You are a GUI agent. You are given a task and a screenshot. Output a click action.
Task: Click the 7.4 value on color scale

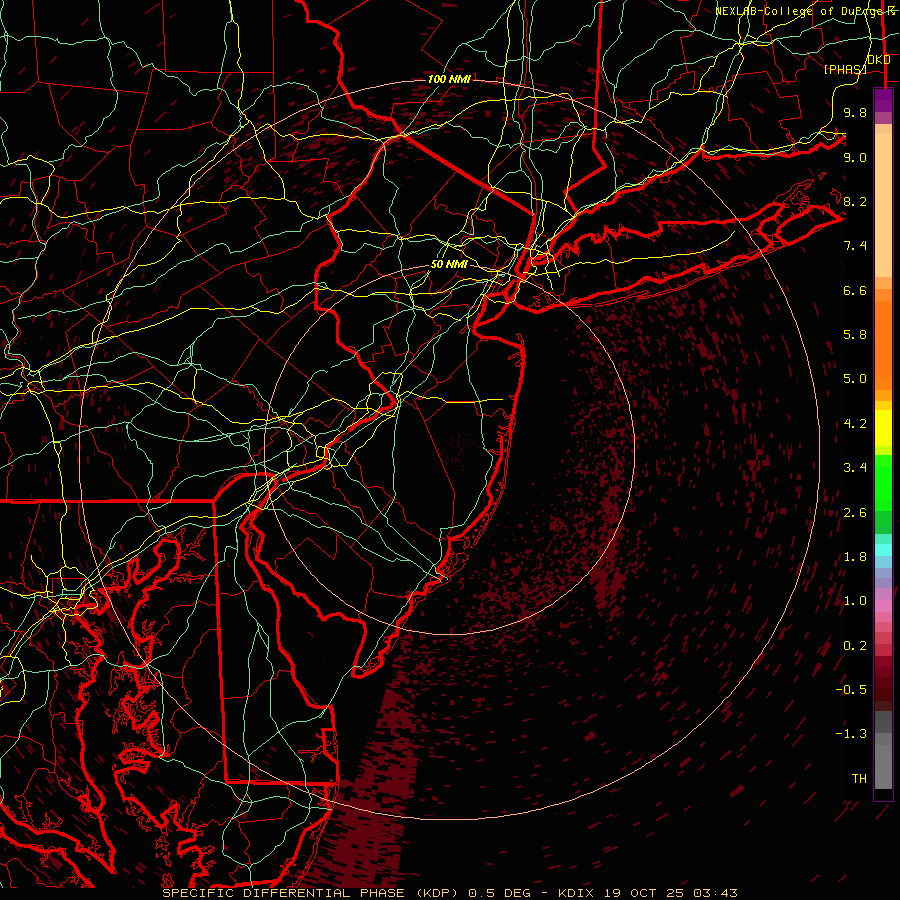[855, 246]
